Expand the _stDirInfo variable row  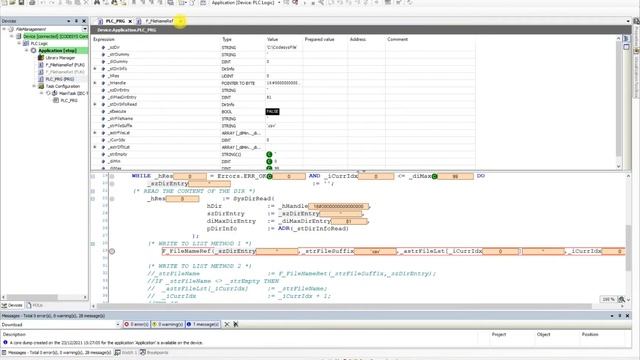95,69
